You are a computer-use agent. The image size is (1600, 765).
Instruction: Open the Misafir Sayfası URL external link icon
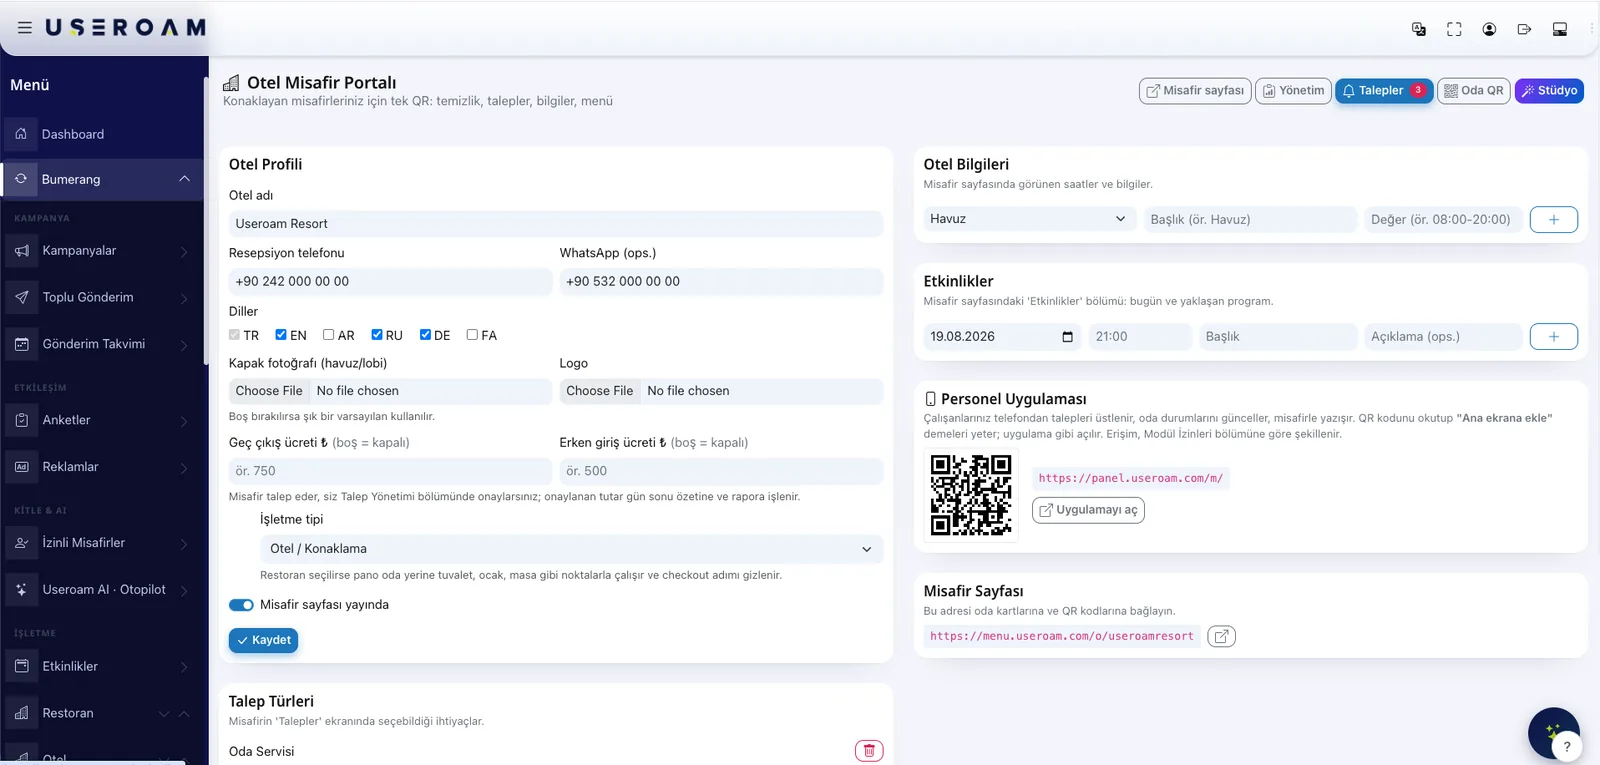point(1221,636)
